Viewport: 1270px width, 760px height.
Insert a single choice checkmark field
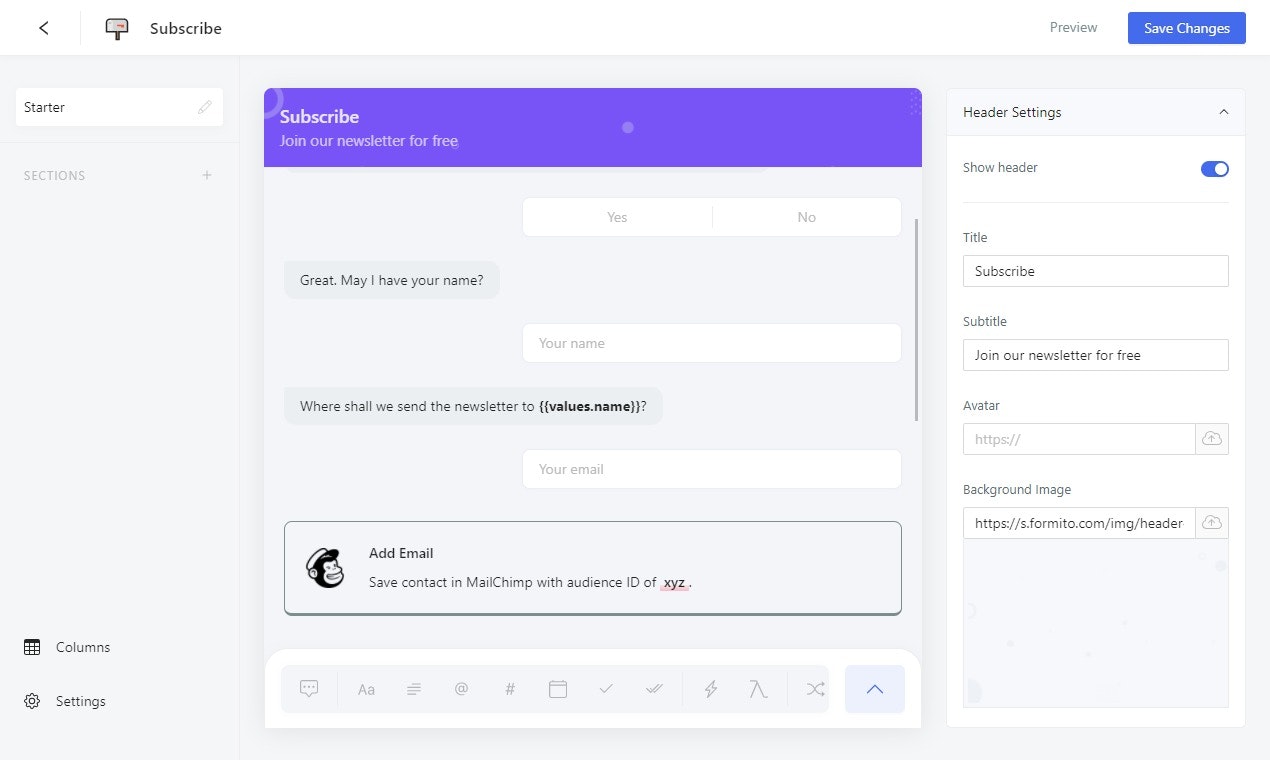pos(606,689)
